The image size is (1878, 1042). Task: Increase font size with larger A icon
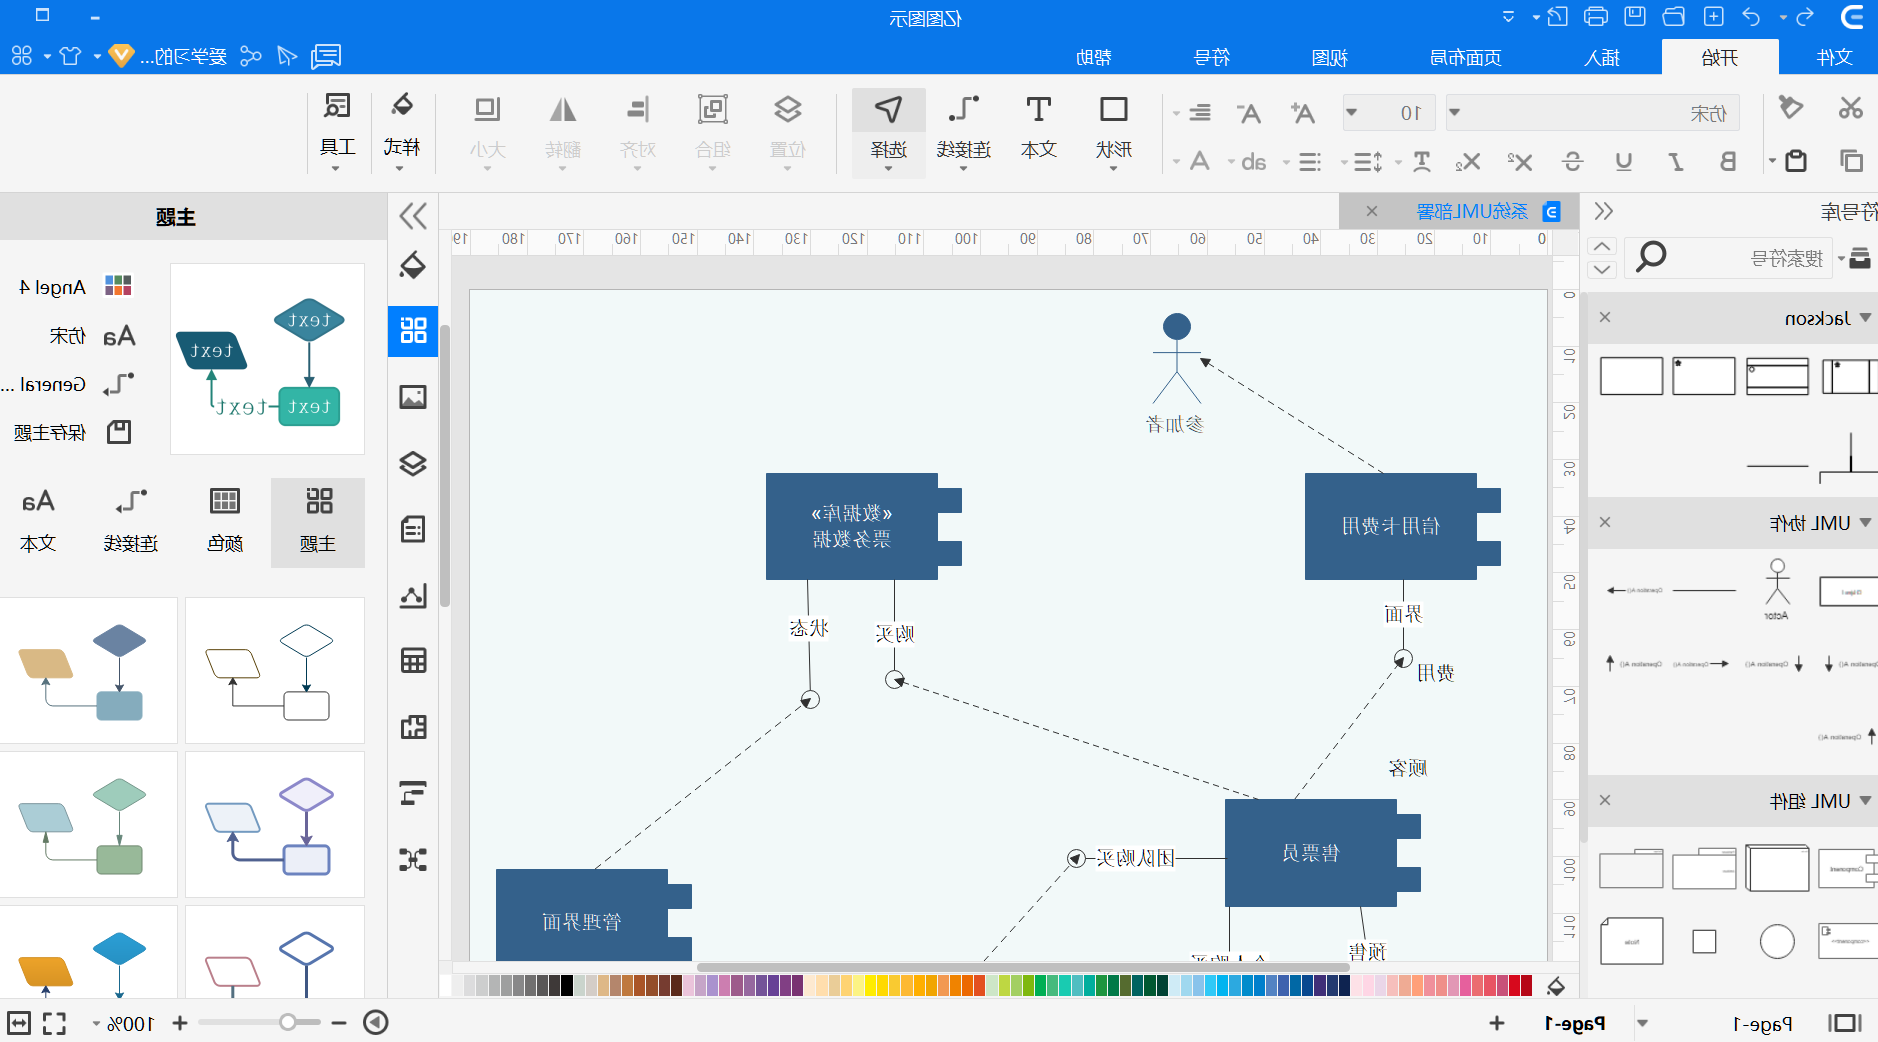pos(1302,113)
